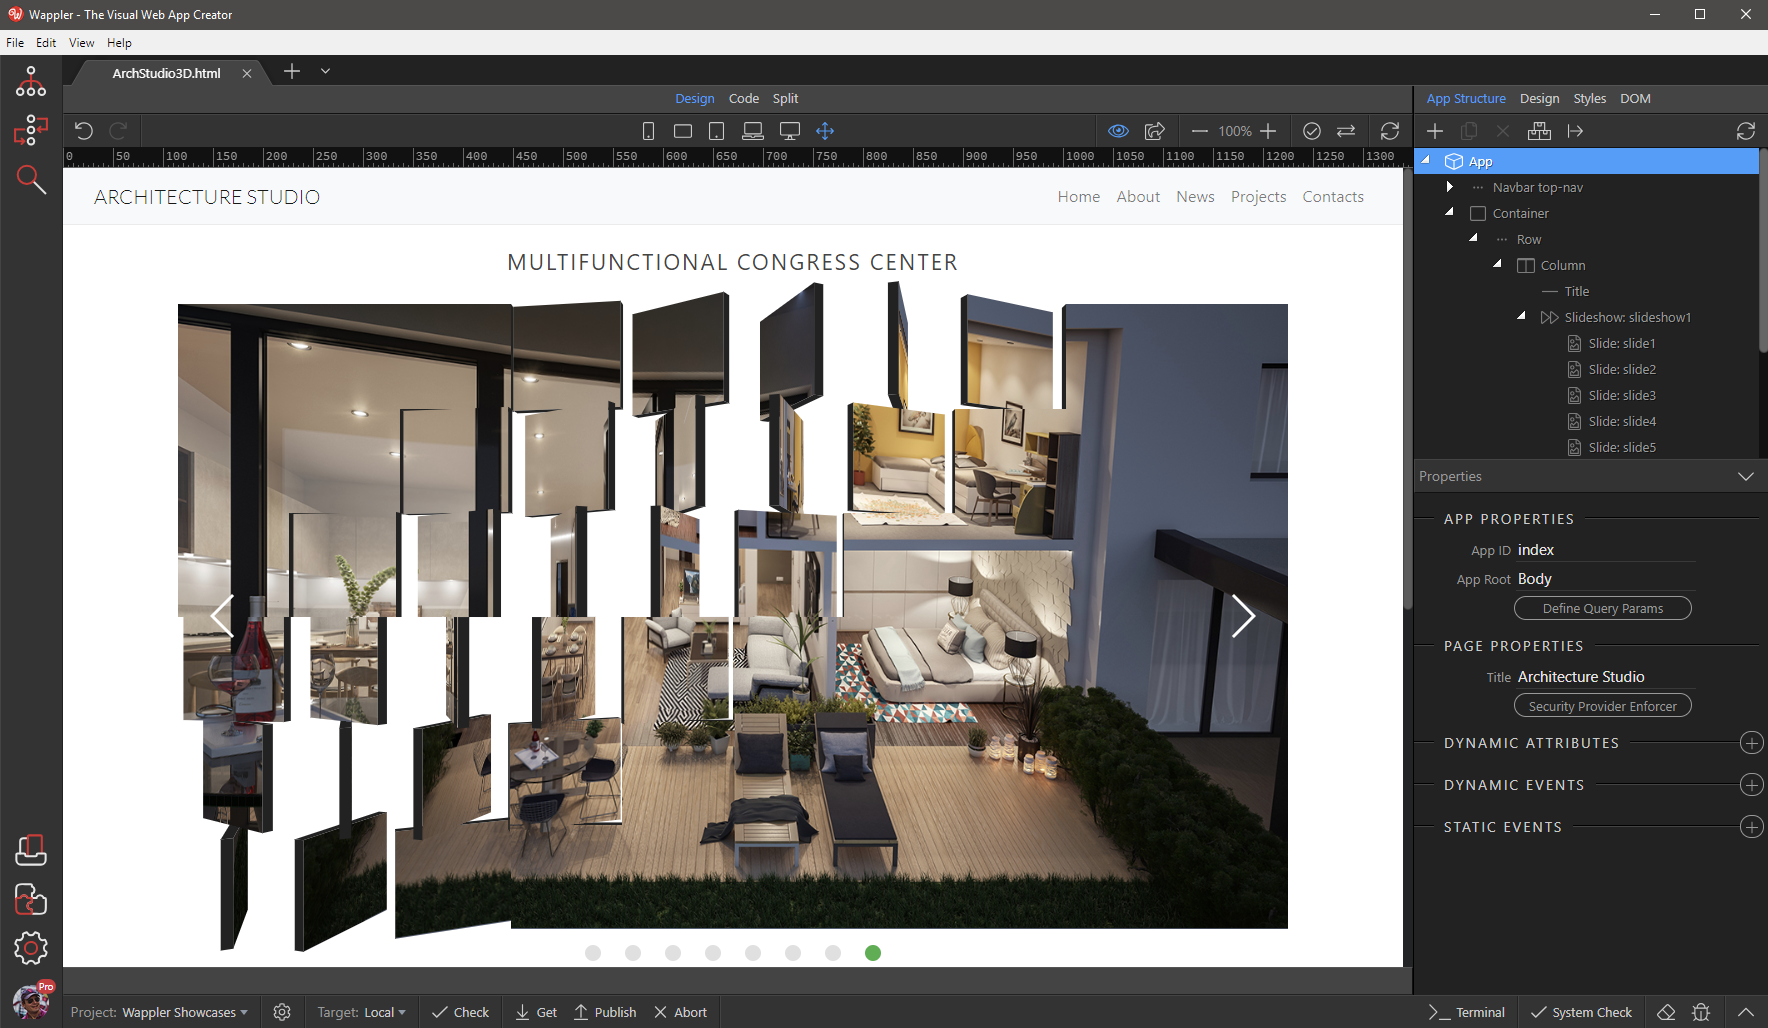Refresh the App Structure tree
The image size is (1768, 1028).
click(1746, 130)
